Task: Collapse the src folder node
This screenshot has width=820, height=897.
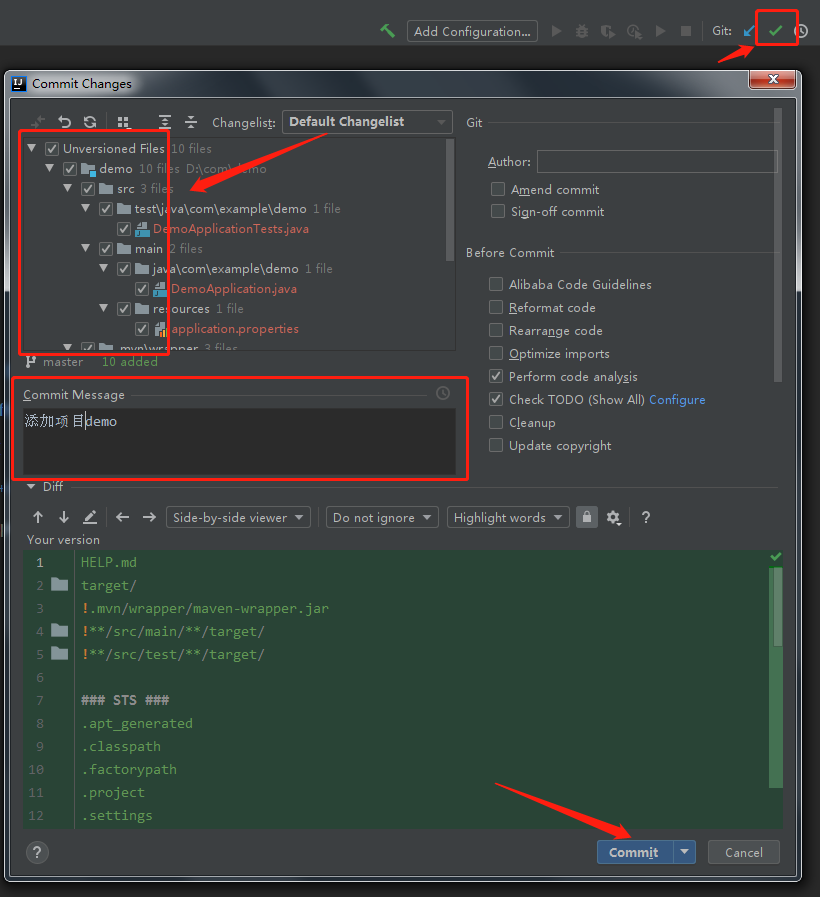Action: click(68, 188)
